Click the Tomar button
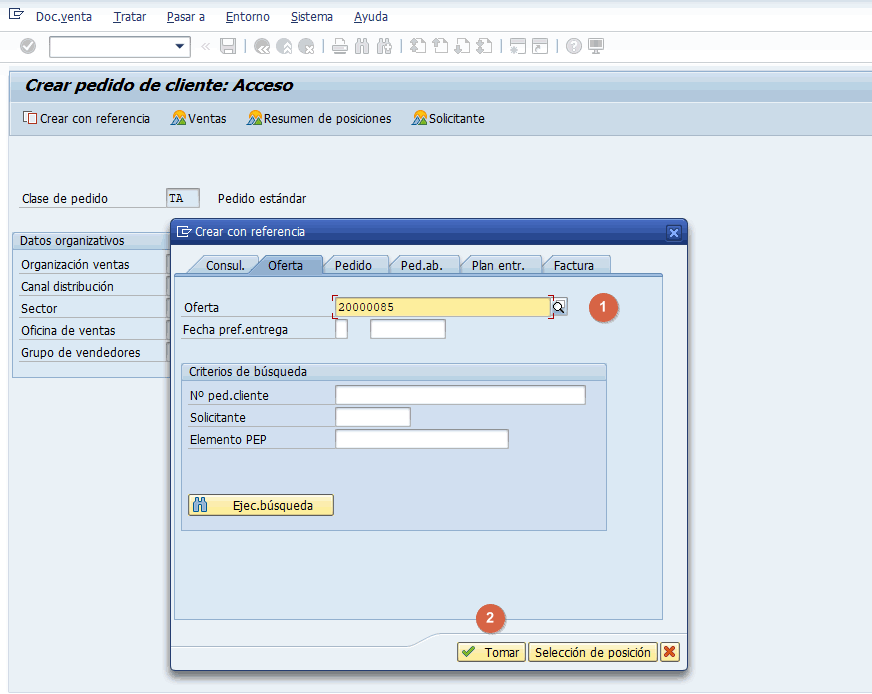This screenshot has height=694, width=872. (x=491, y=652)
